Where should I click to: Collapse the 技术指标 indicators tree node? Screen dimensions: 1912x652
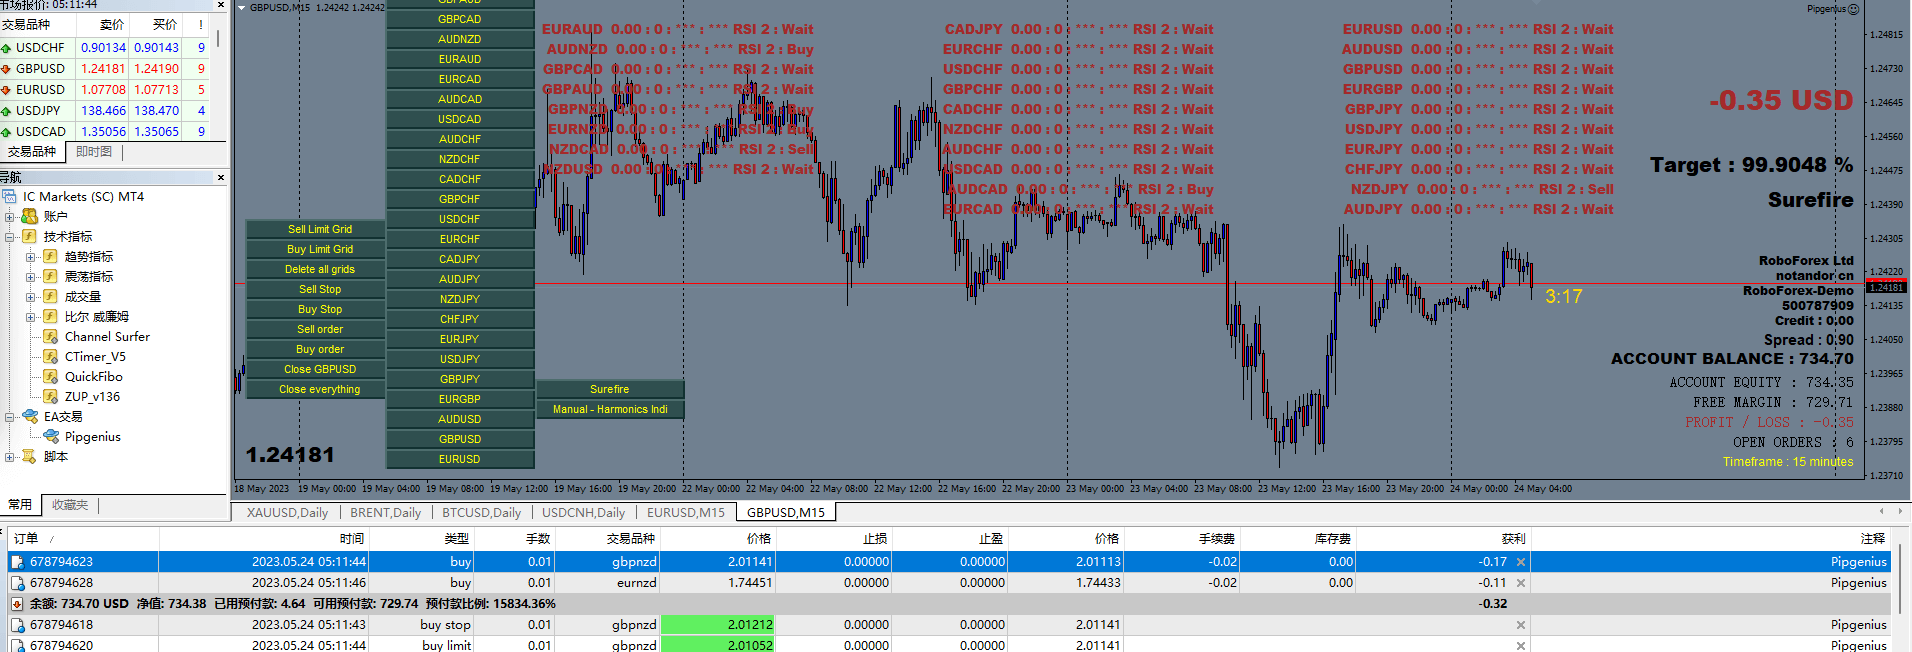(x=10, y=237)
